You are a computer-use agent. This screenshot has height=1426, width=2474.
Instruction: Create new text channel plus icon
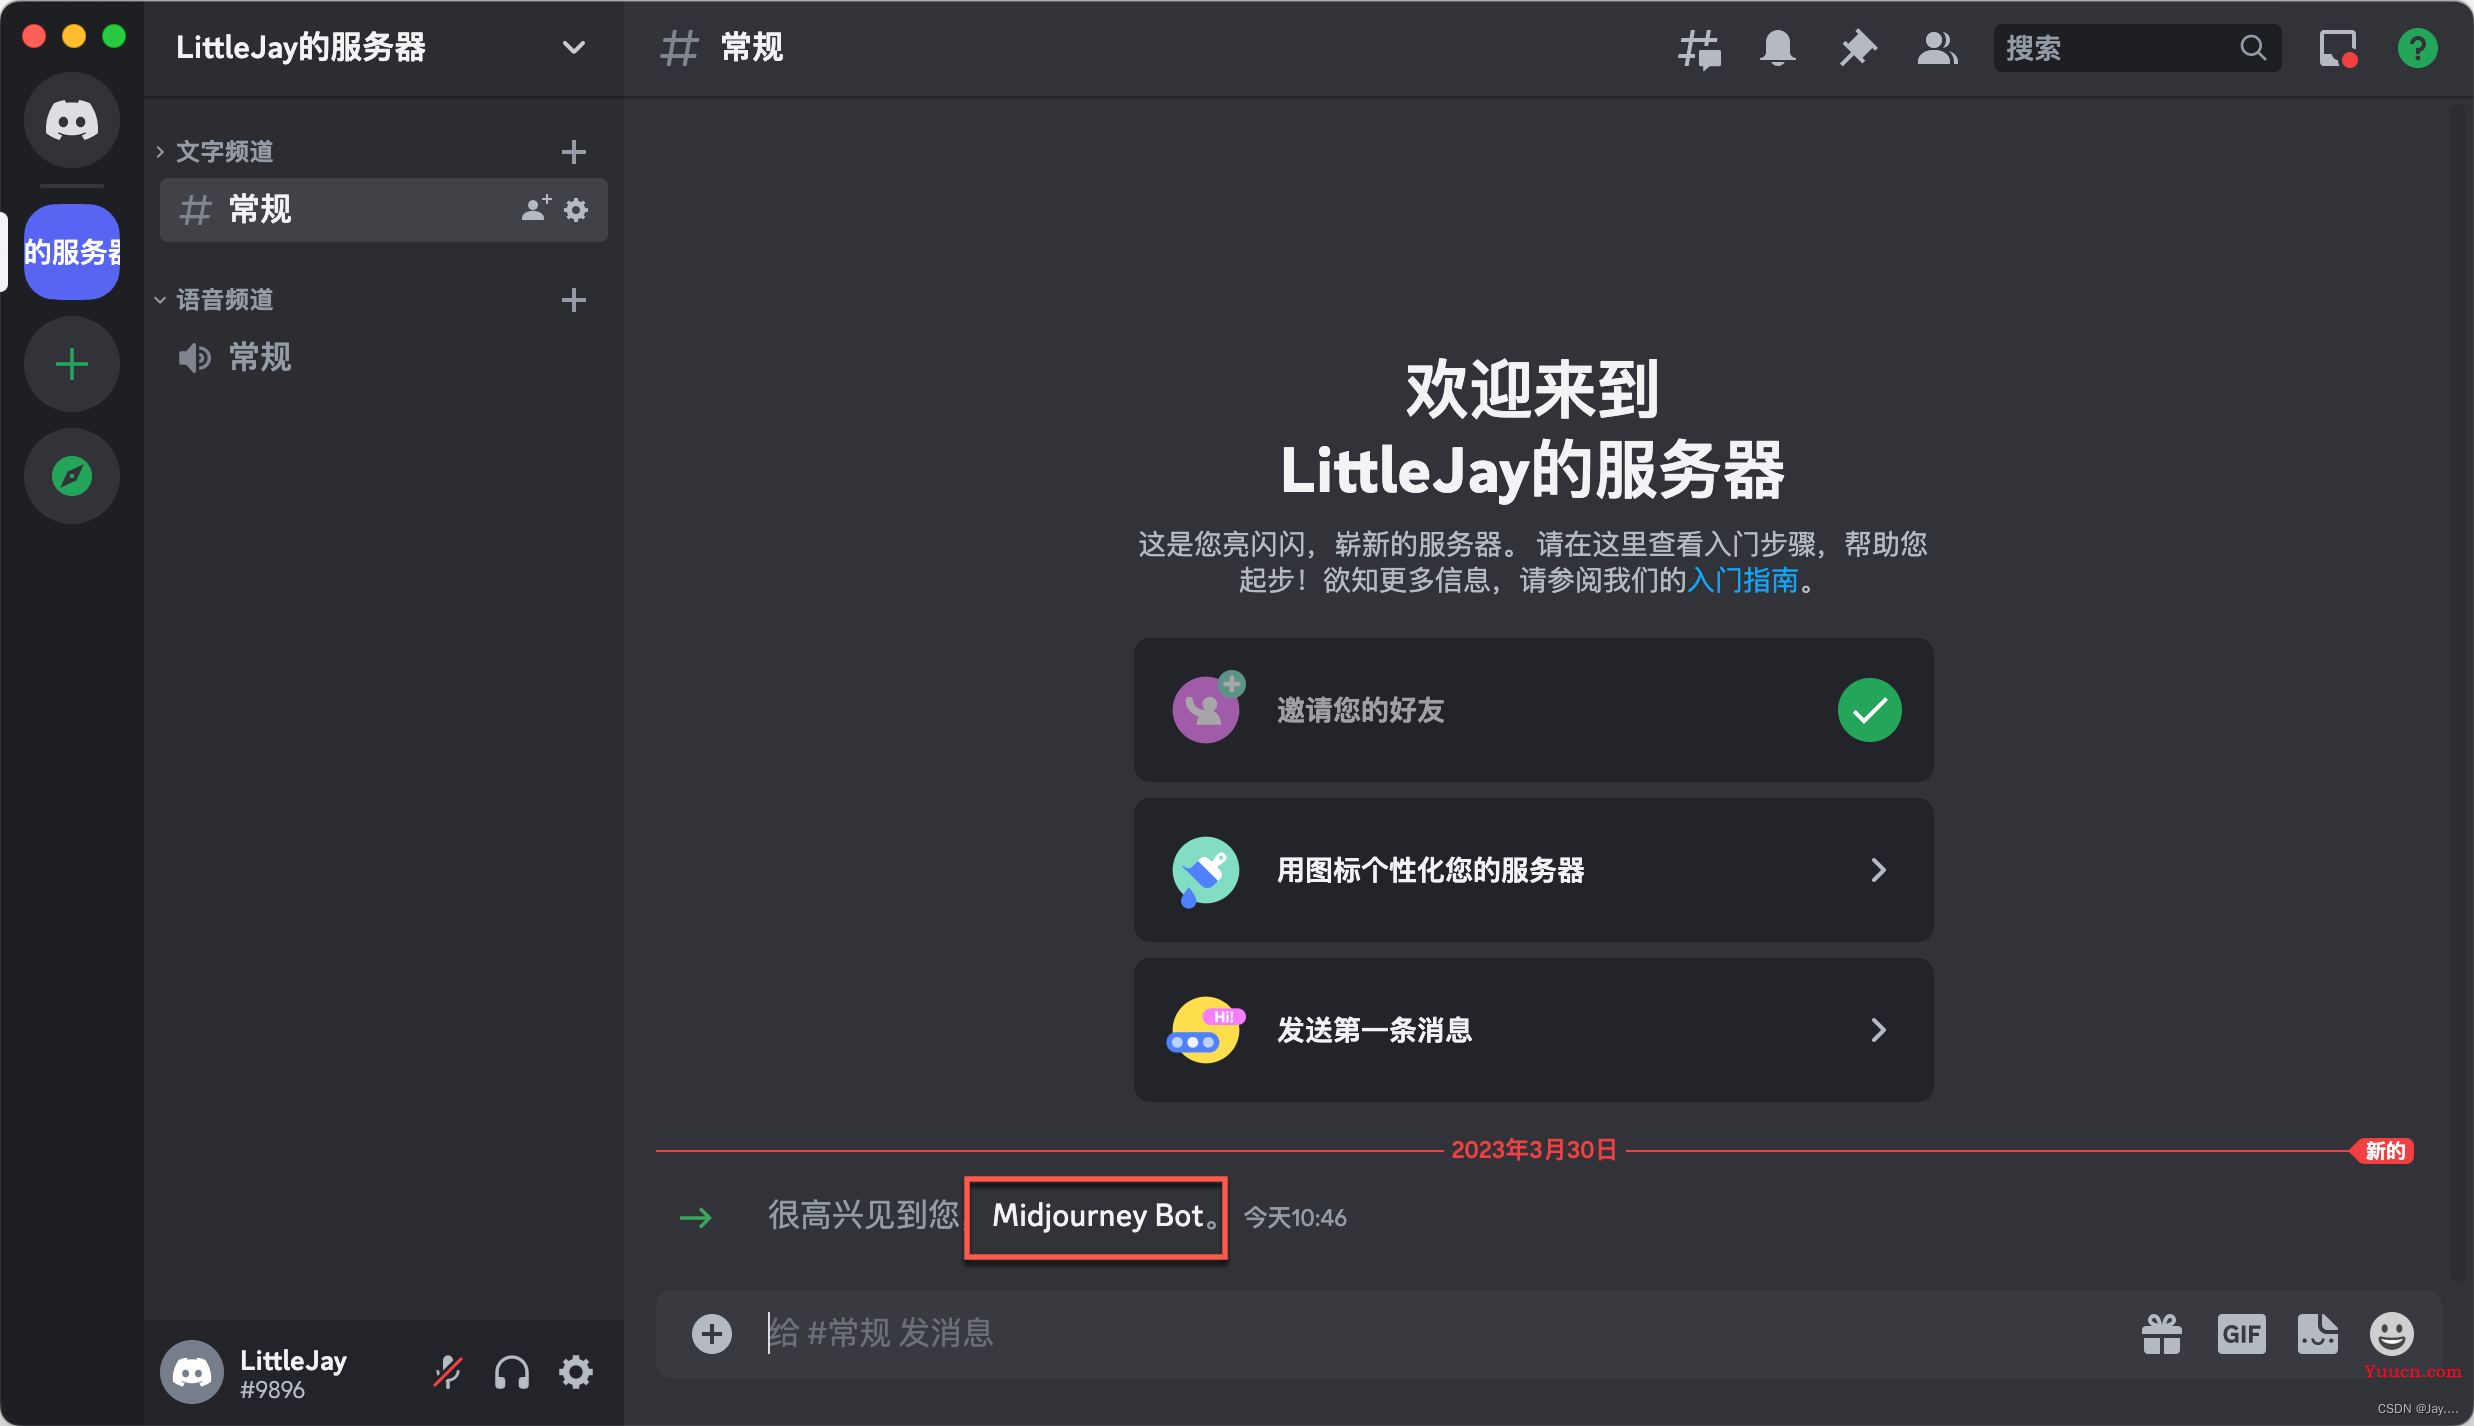(x=574, y=152)
